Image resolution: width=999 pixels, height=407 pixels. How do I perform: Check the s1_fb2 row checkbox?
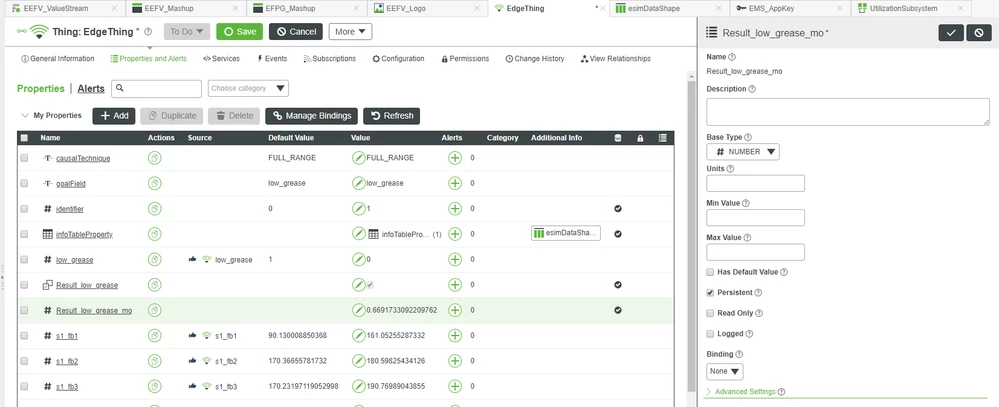(x=24, y=361)
